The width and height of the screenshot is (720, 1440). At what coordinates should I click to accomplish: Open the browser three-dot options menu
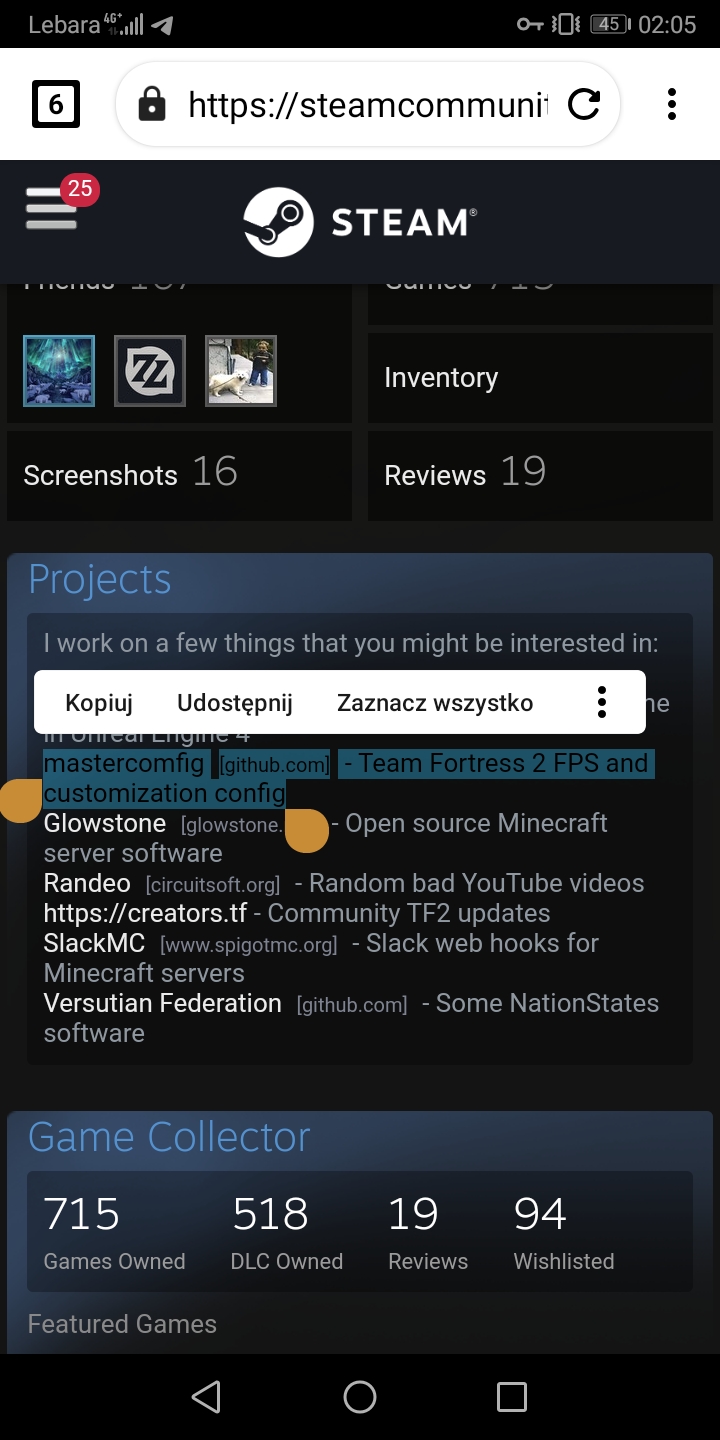[x=671, y=103]
